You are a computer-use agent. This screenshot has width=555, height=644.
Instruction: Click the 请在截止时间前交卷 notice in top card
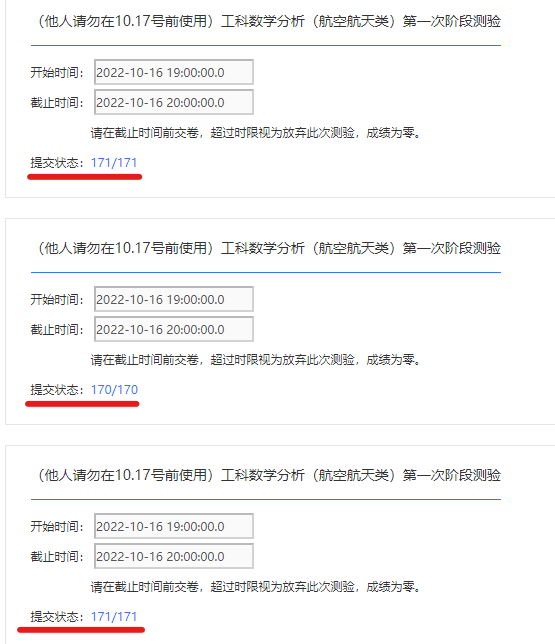(x=256, y=133)
